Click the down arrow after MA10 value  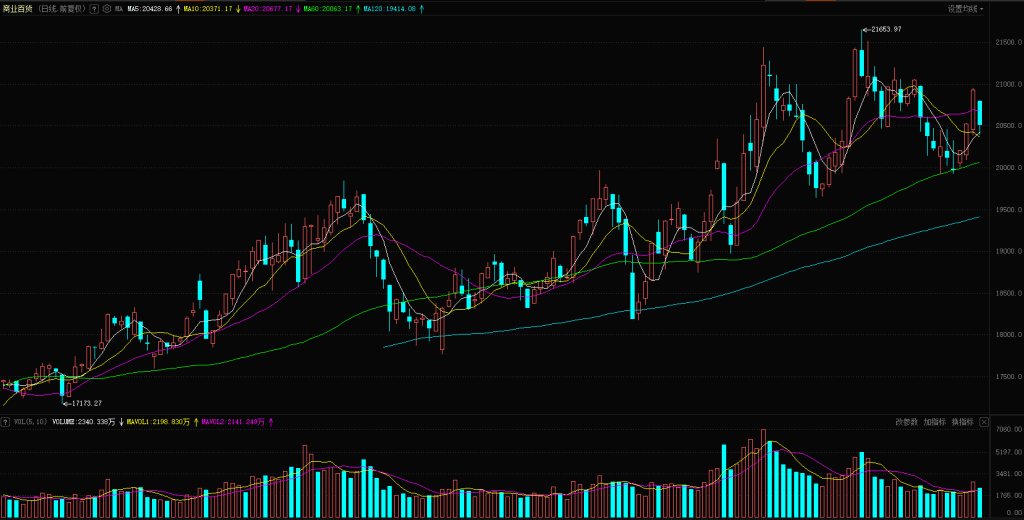(x=238, y=8)
